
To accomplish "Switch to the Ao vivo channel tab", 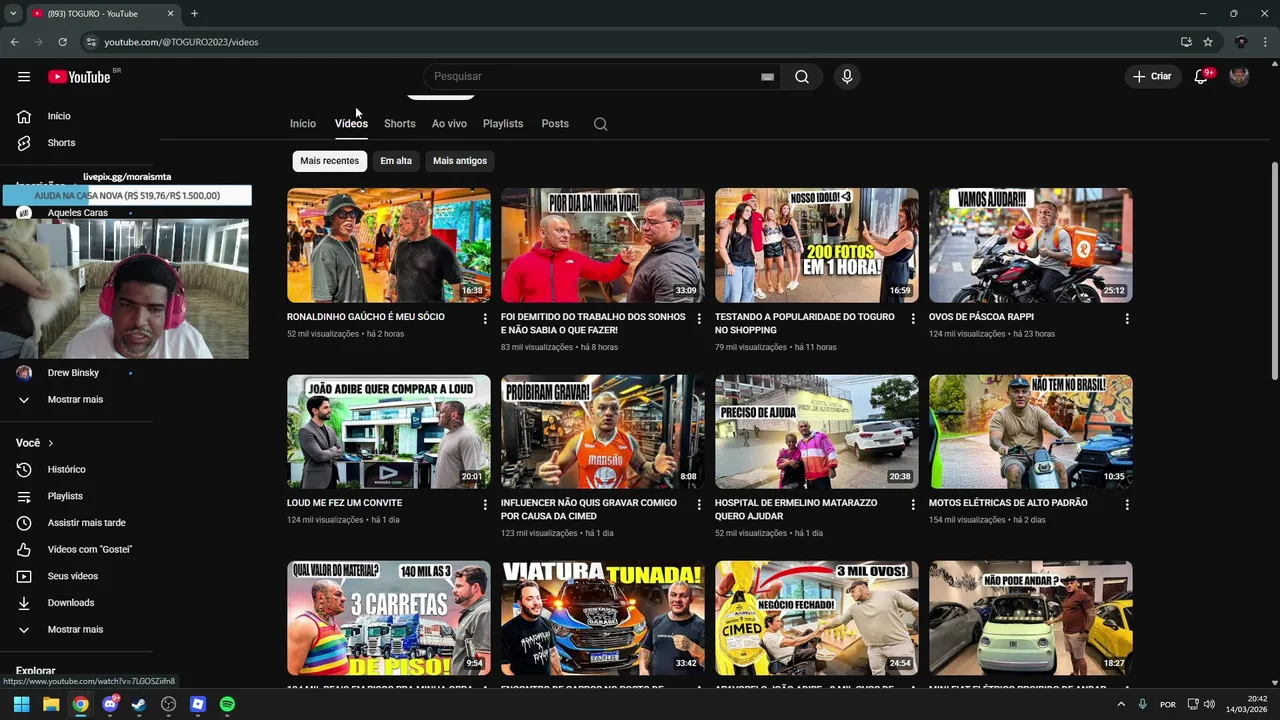I will coord(449,124).
